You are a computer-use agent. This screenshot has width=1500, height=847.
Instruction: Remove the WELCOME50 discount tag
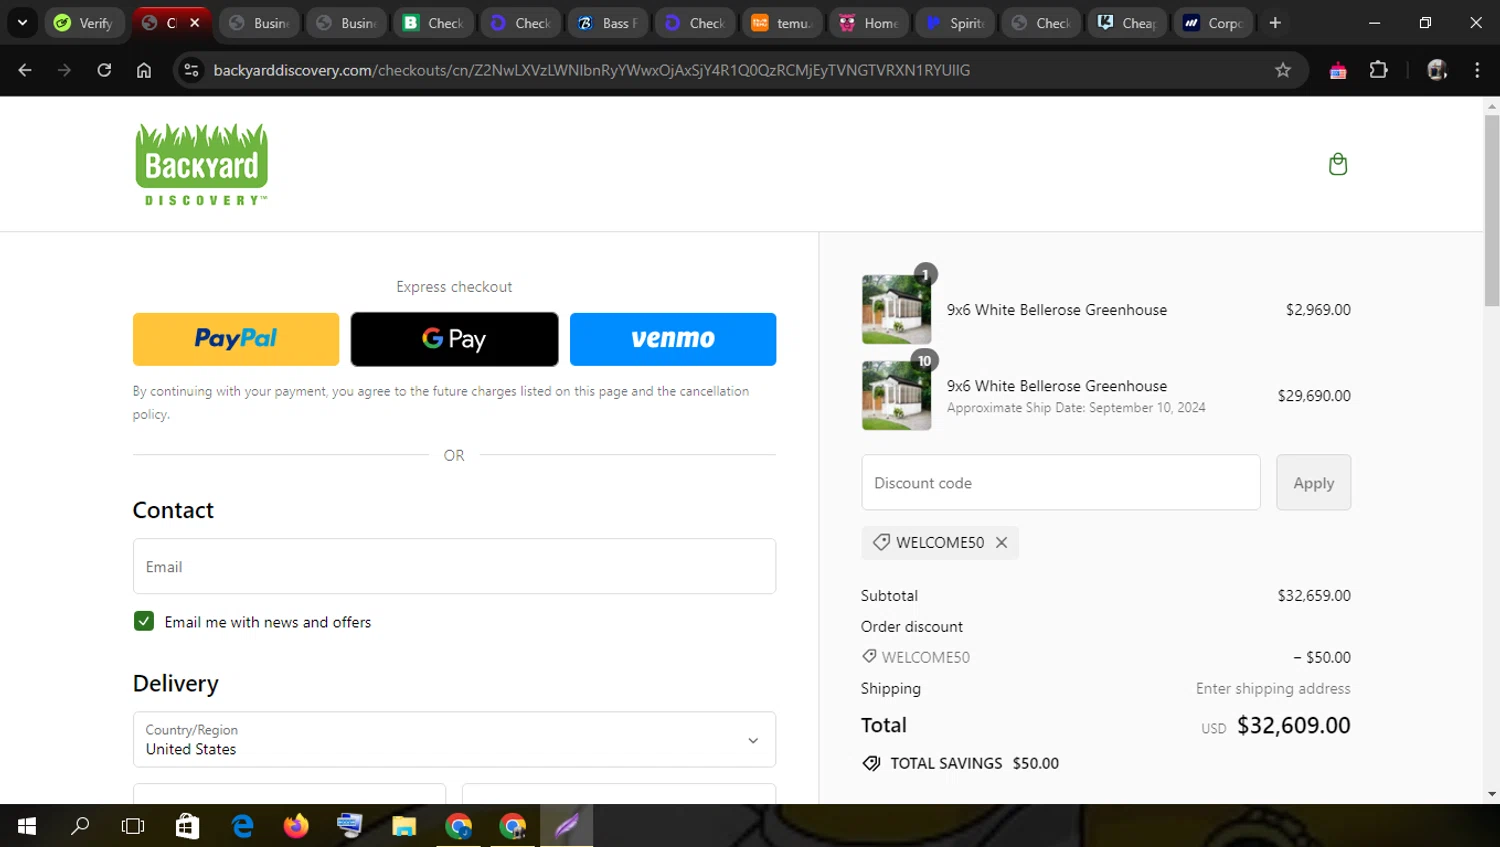pyautogui.click(x=1001, y=542)
